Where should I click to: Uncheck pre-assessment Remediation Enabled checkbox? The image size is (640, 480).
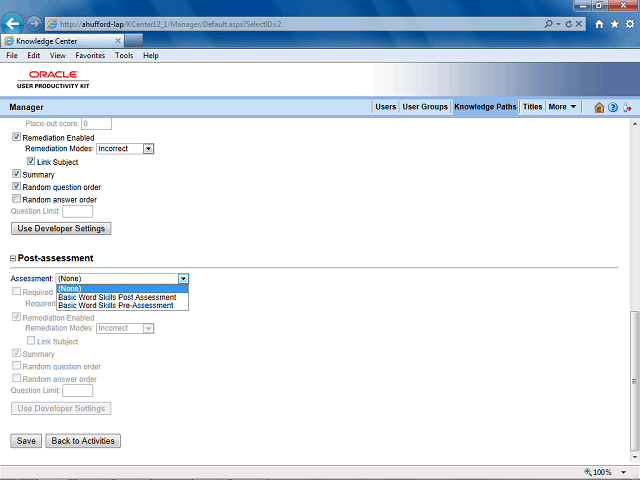click(x=16, y=137)
